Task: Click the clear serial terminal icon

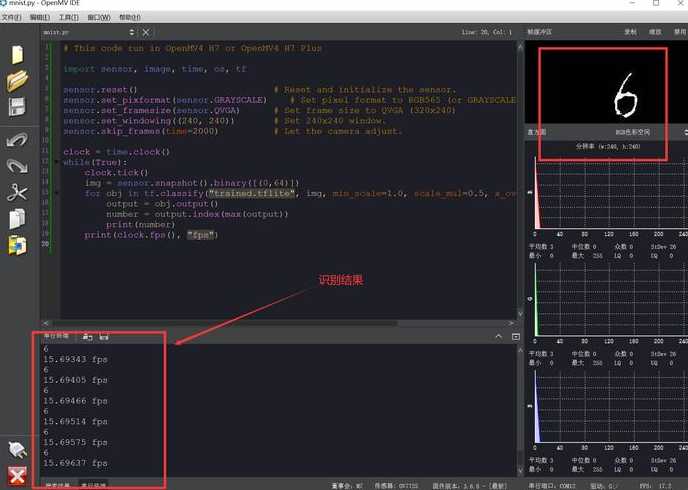Action: 87,336
